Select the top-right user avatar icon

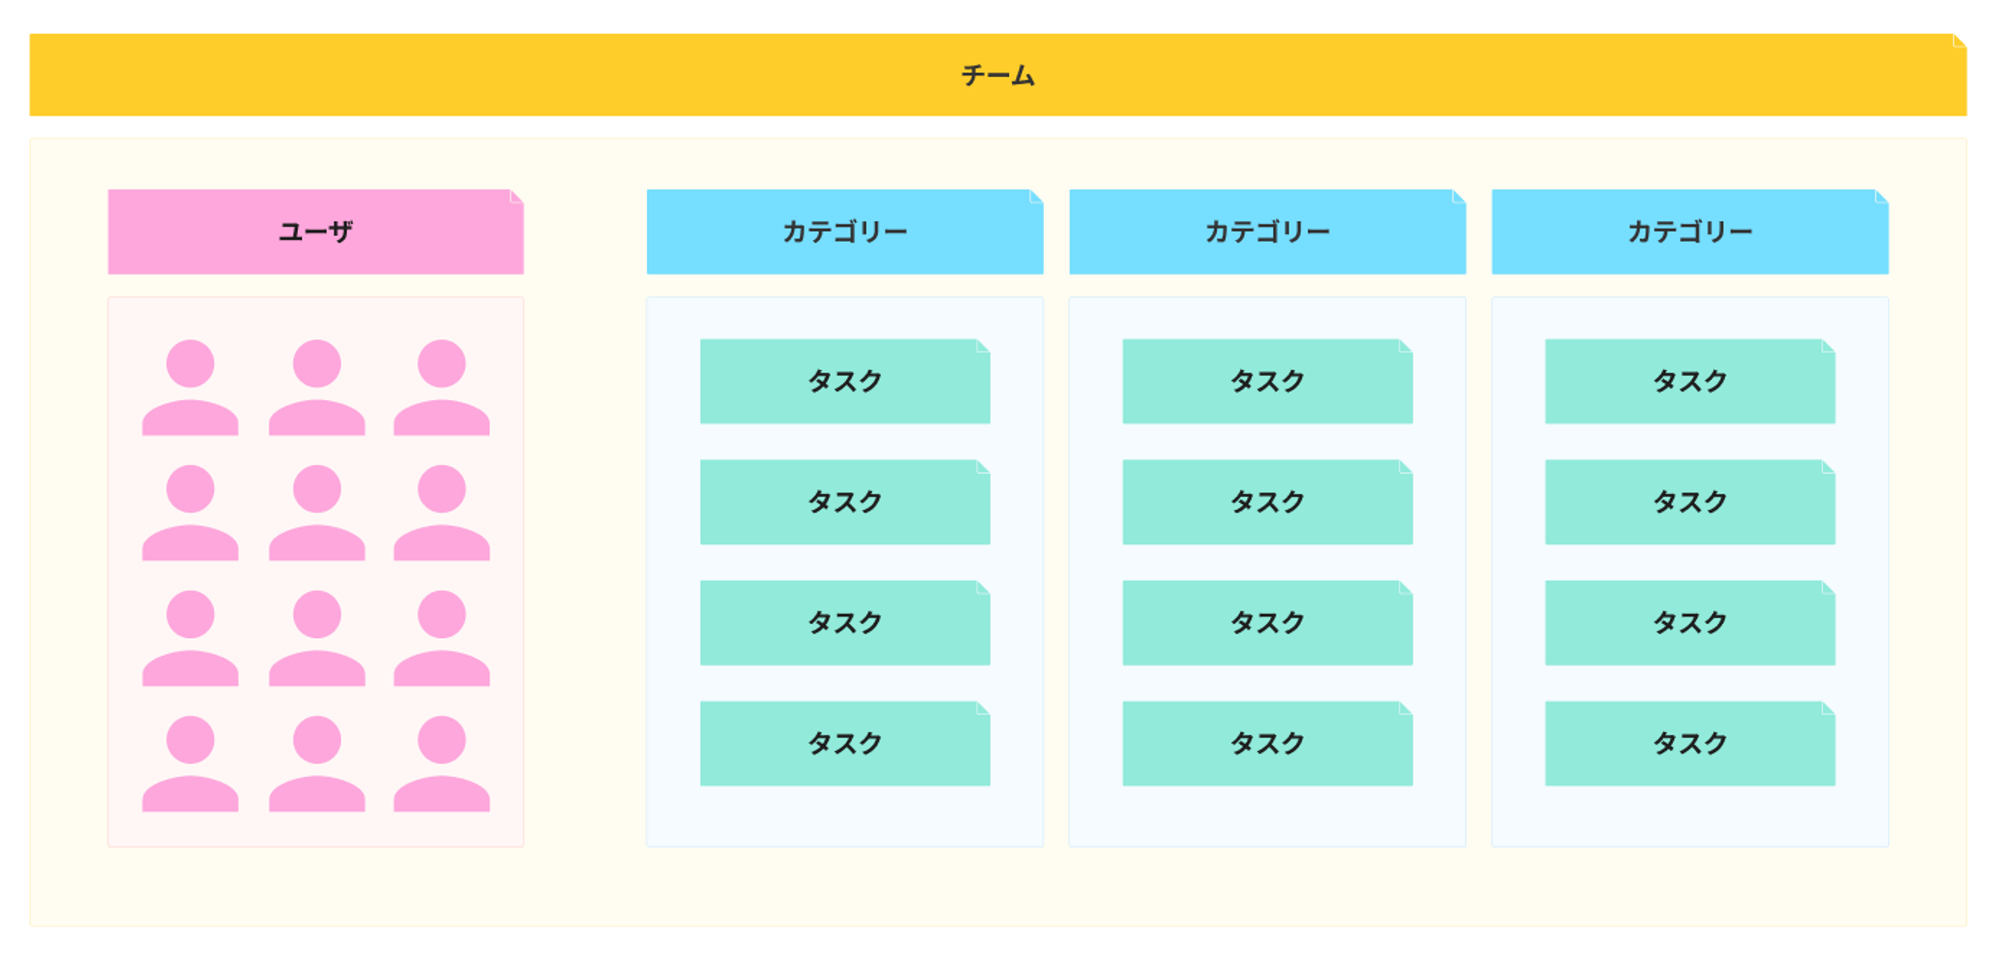click(x=441, y=388)
